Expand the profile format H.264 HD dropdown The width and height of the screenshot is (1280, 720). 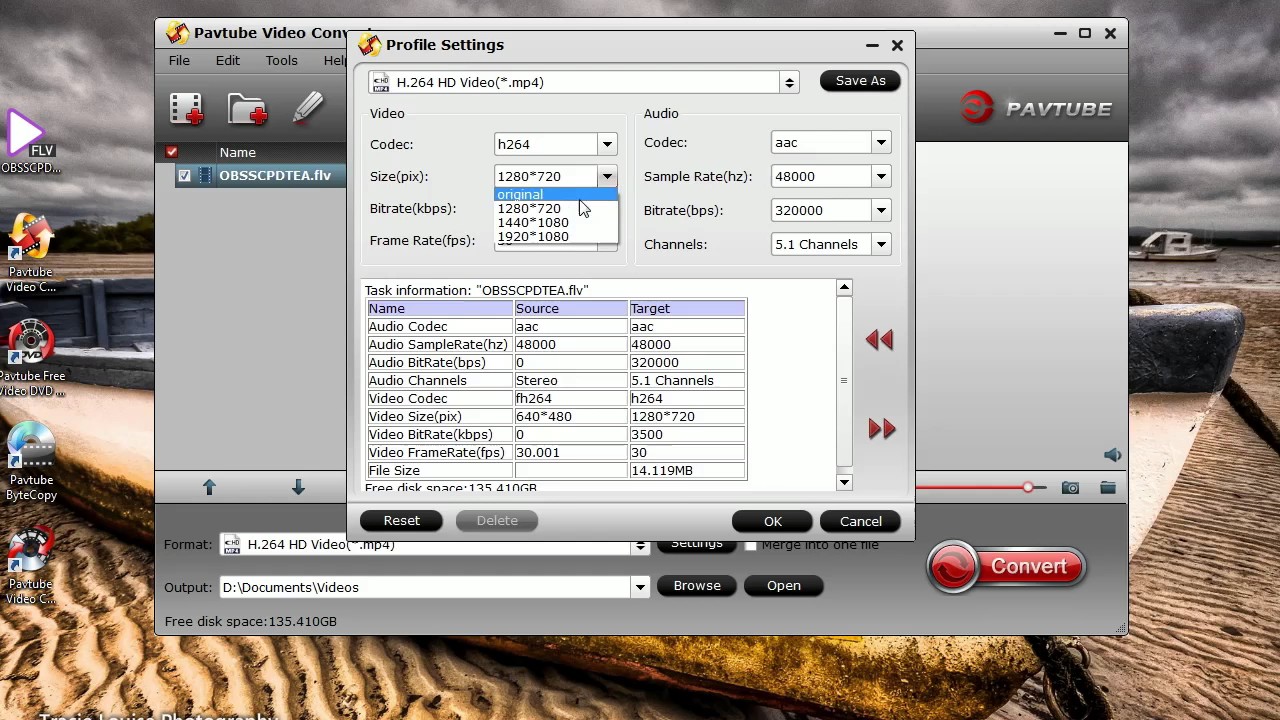789,83
